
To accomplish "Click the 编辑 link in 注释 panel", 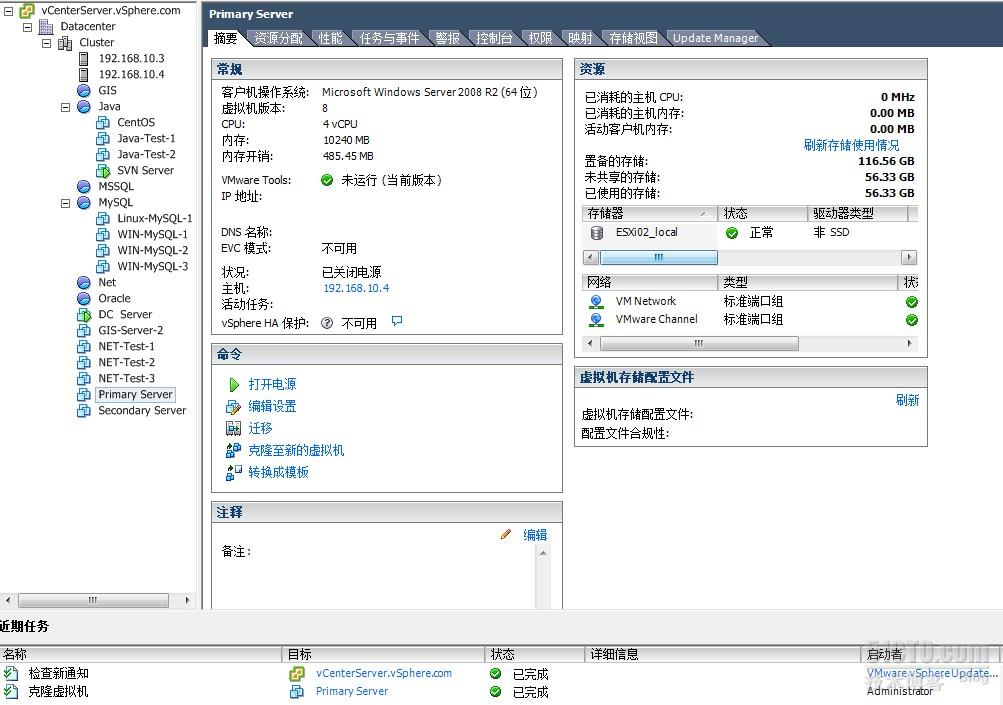I will point(535,535).
